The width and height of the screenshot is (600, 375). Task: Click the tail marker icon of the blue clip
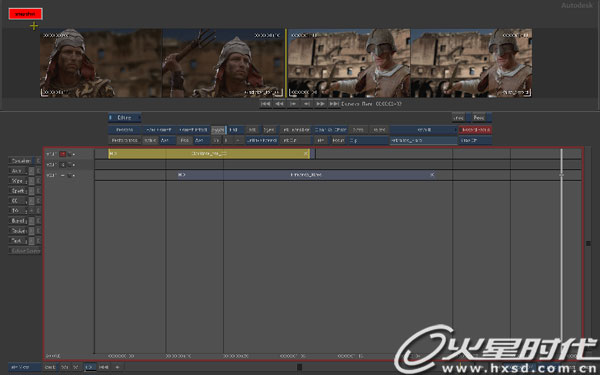pyautogui.click(x=432, y=174)
